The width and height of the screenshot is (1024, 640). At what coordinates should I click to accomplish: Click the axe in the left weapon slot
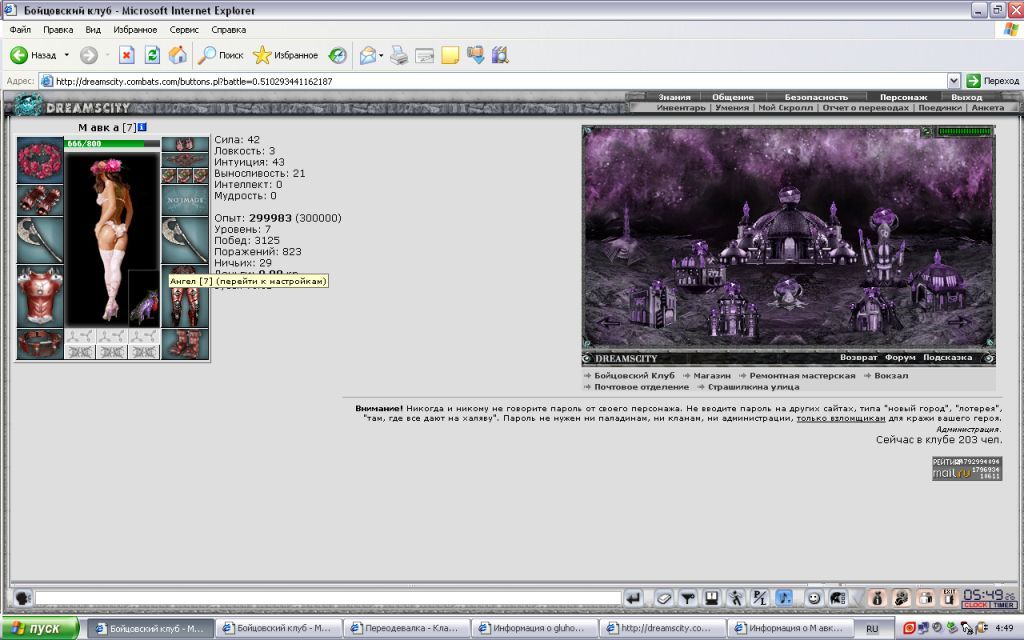click(x=40, y=240)
